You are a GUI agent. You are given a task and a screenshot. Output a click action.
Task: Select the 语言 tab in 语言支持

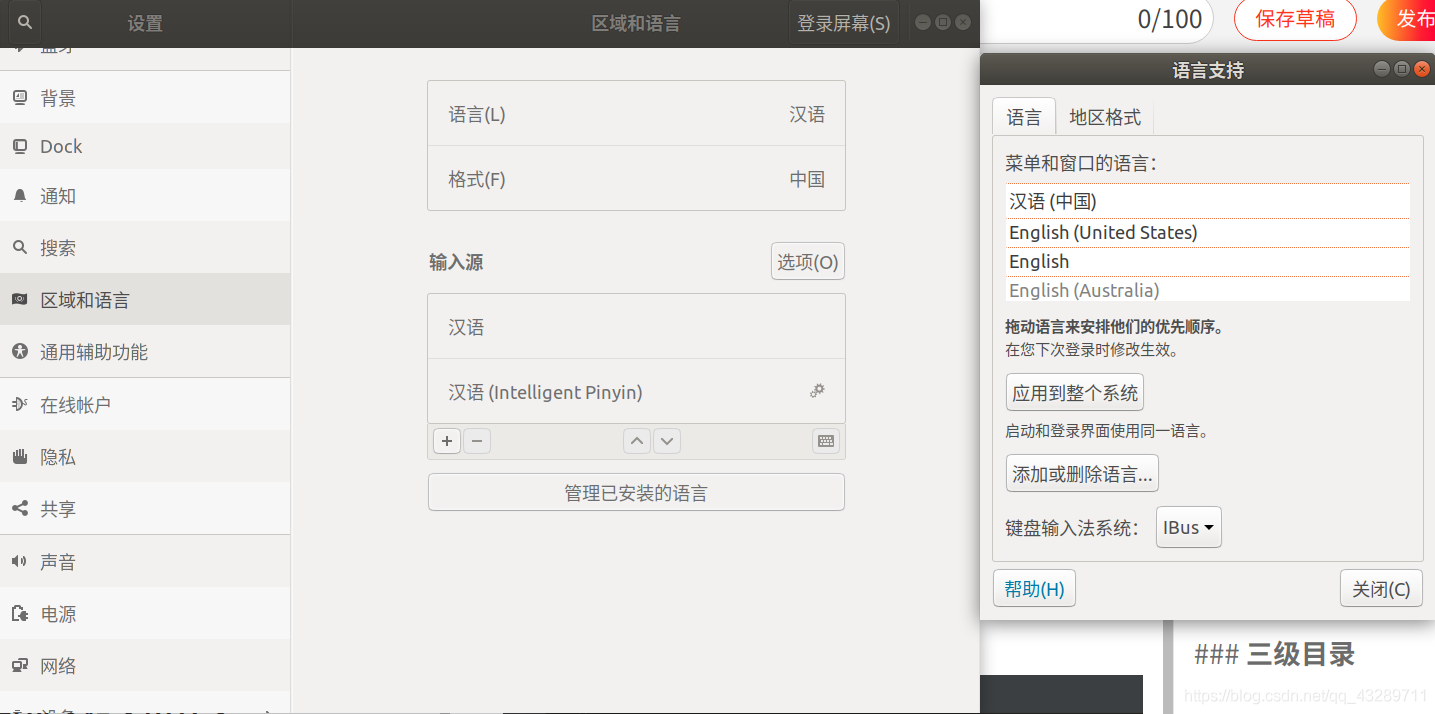[1024, 117]
